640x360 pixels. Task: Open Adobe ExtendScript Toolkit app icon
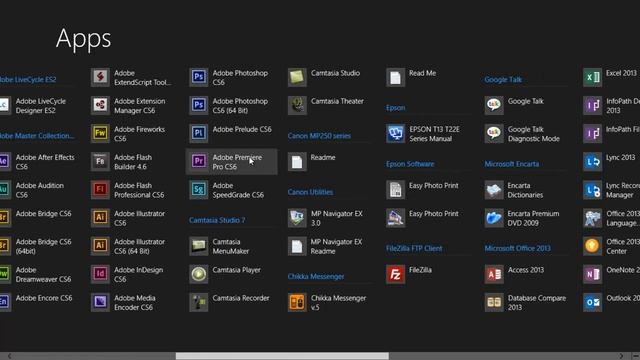pyautogui.click(x=100, y=77)
